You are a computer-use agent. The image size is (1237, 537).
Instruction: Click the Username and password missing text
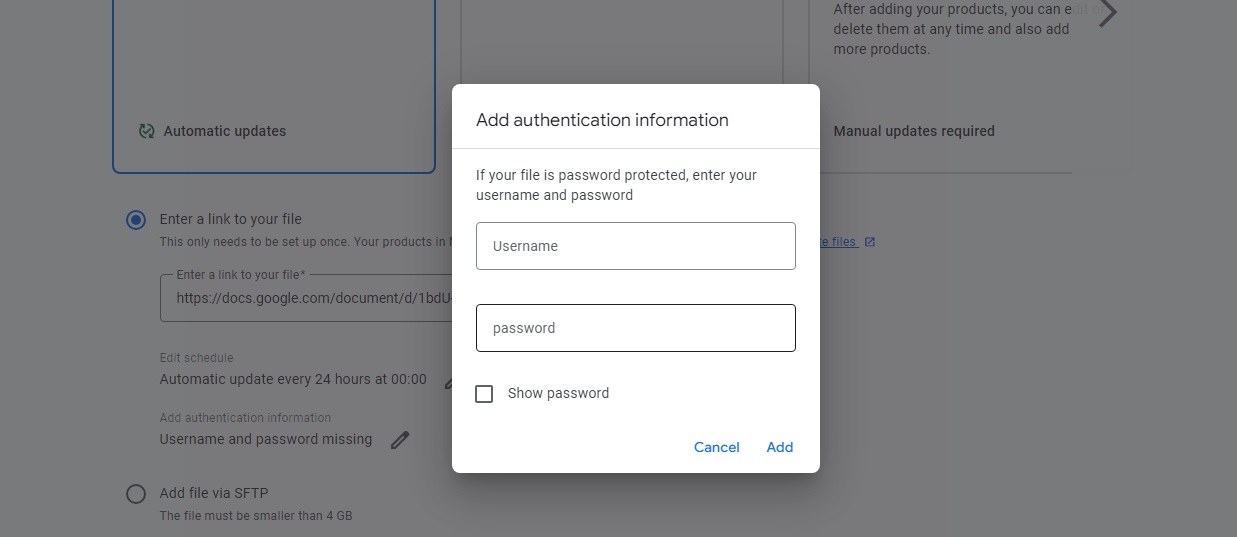(x=266, y=439)
